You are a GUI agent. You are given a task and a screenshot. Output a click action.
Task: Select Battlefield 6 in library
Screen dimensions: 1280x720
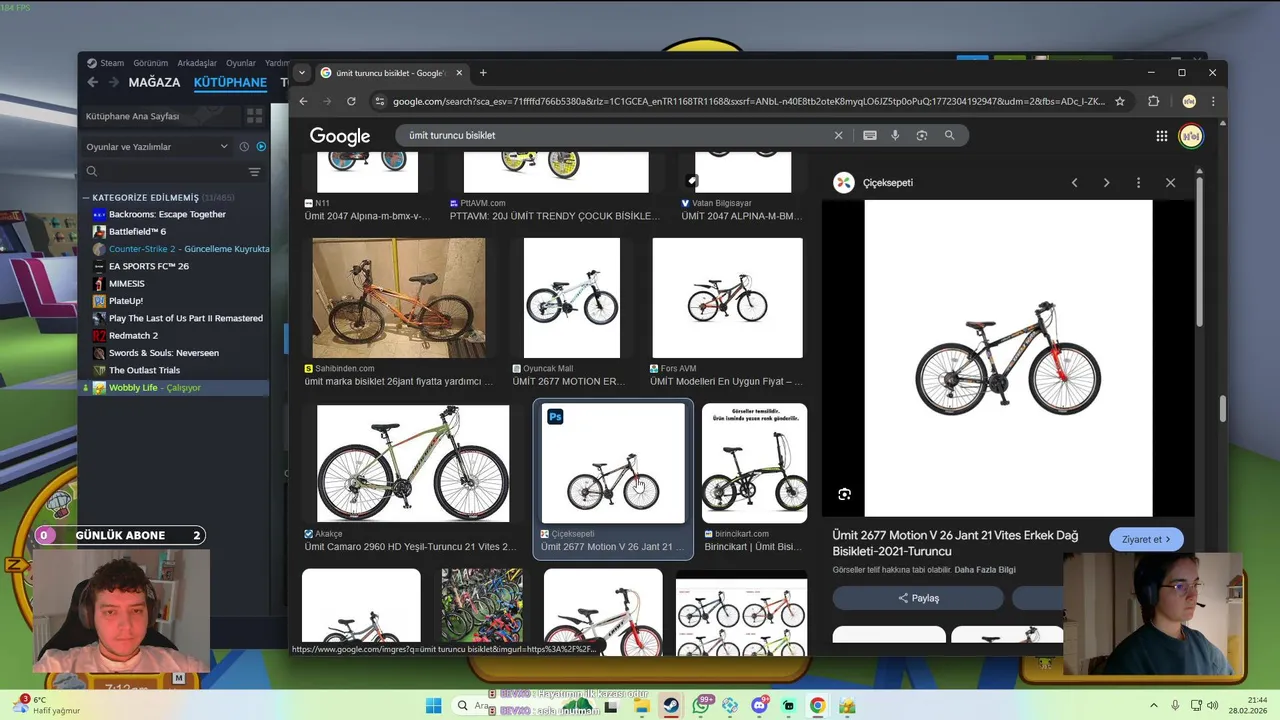tap(175, 231)
